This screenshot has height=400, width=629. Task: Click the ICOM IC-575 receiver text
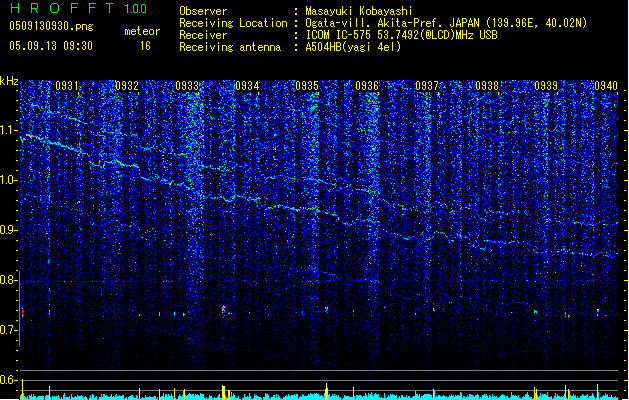(x=401, y=35)
